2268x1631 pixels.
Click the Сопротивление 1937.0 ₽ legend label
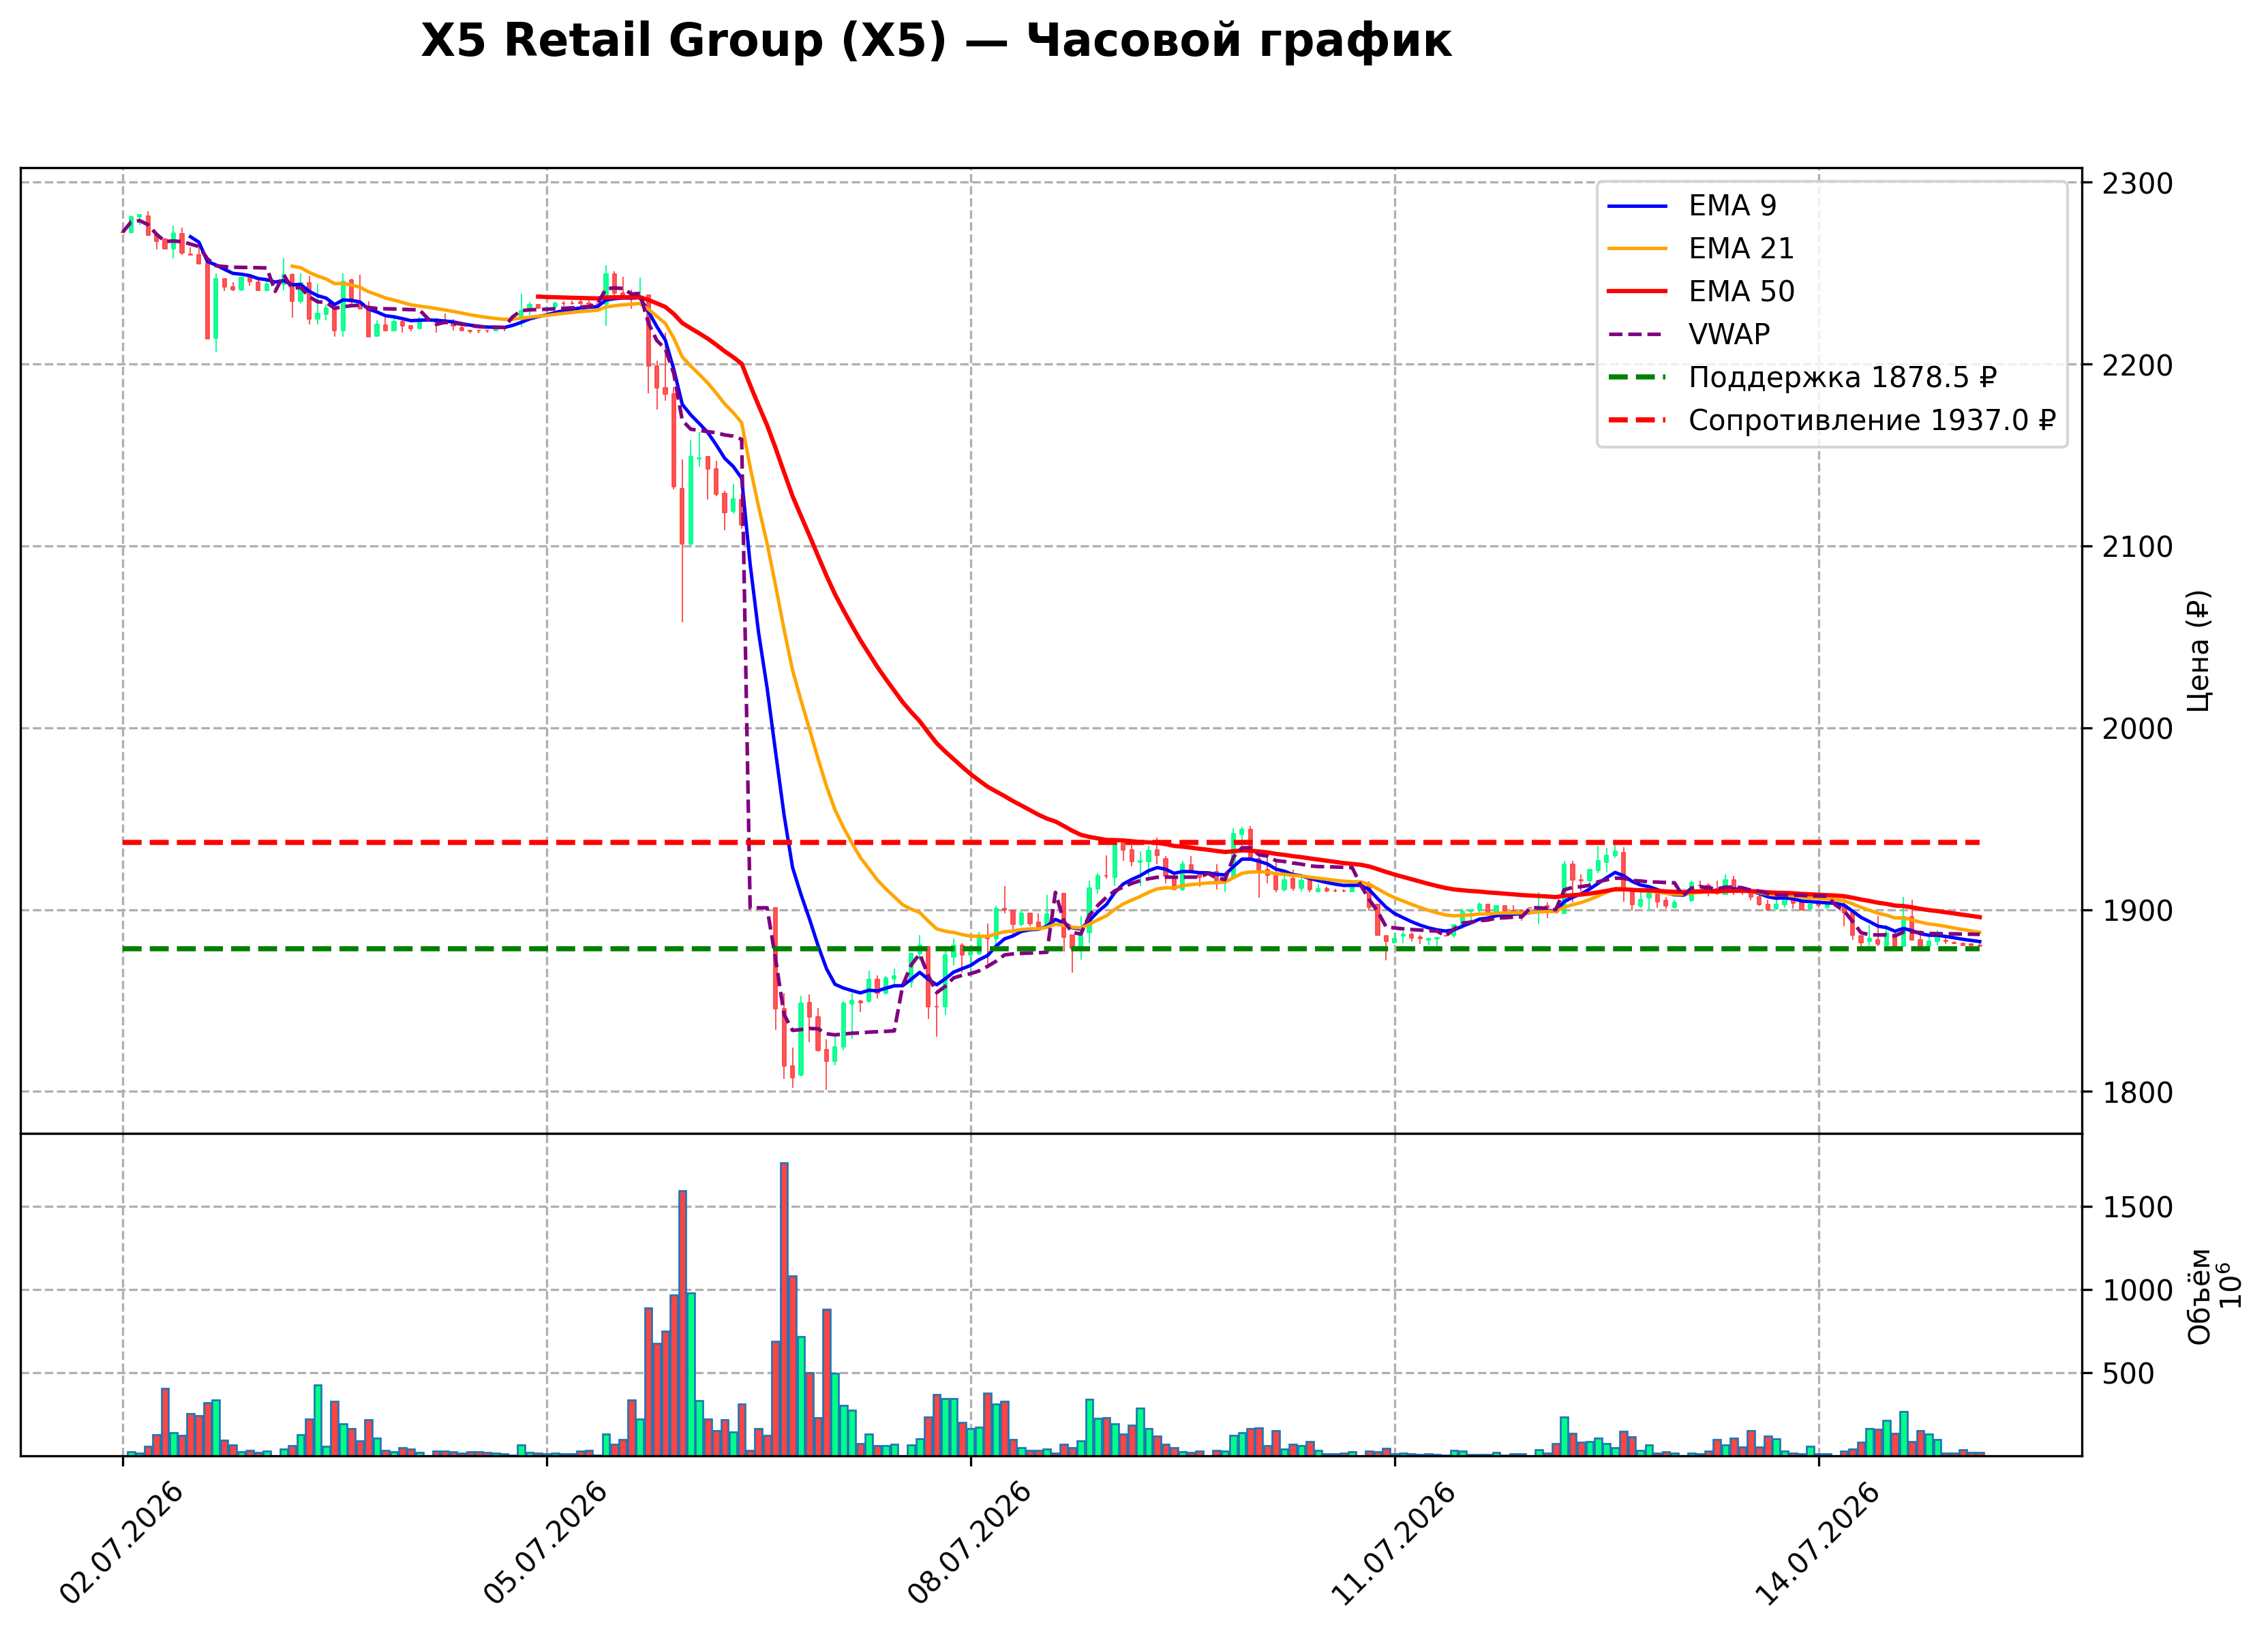[x=1872, y=420]
